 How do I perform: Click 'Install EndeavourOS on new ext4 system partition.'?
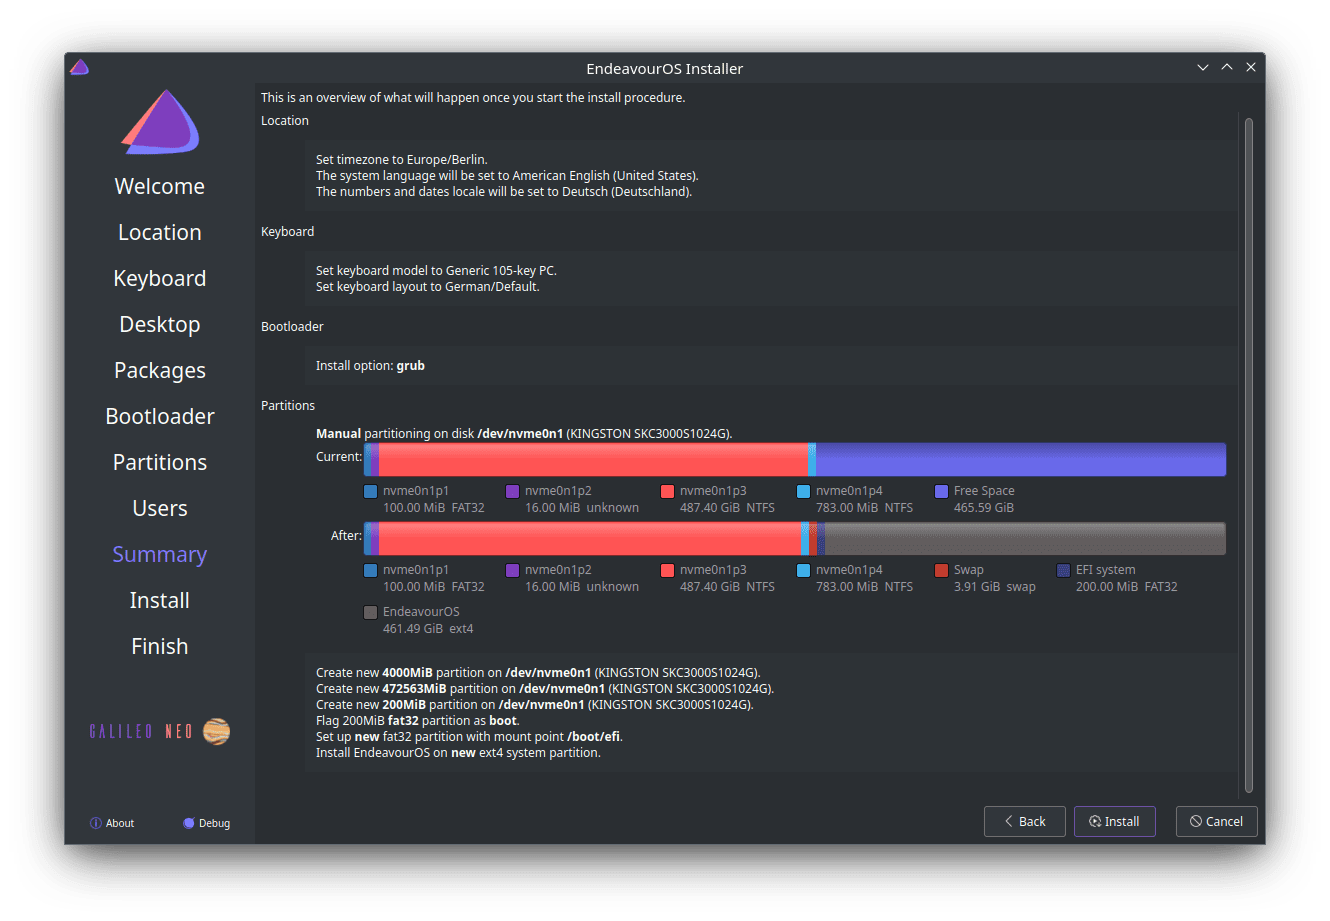458,753
